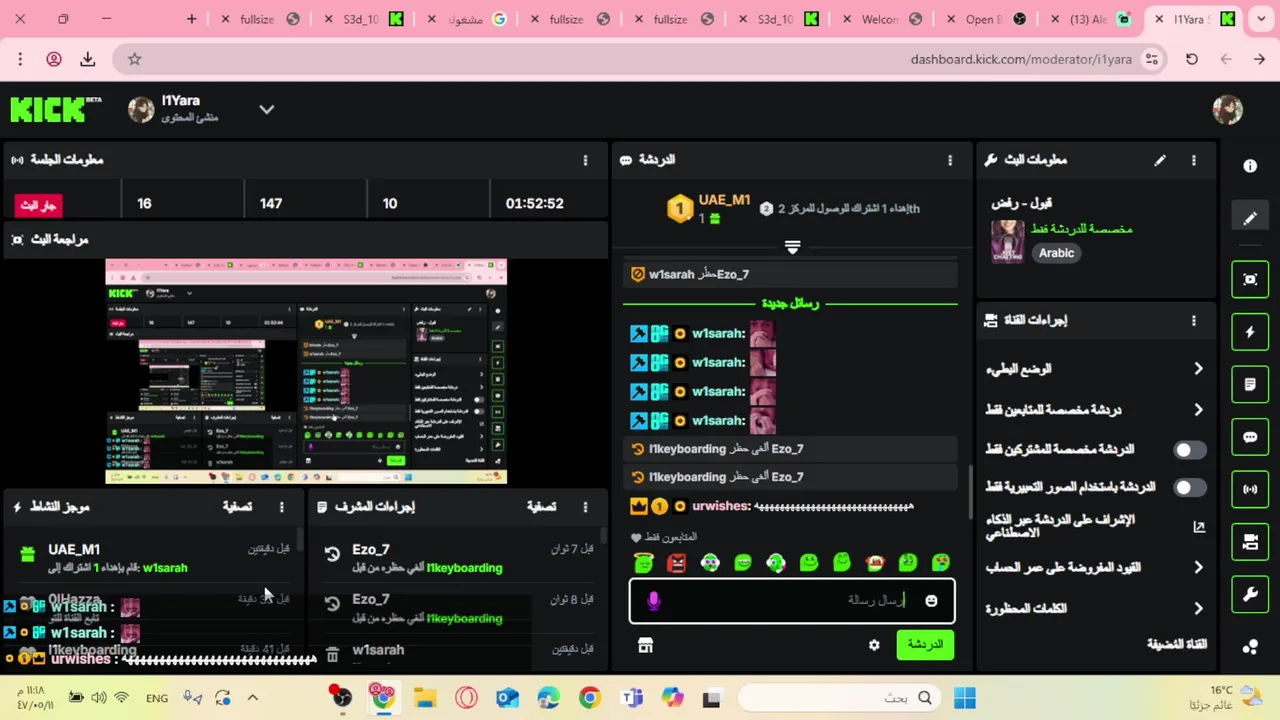This screenshot has height=720, width=1280.
Task: Insert the red angry emote
Action: pos(677,563)
